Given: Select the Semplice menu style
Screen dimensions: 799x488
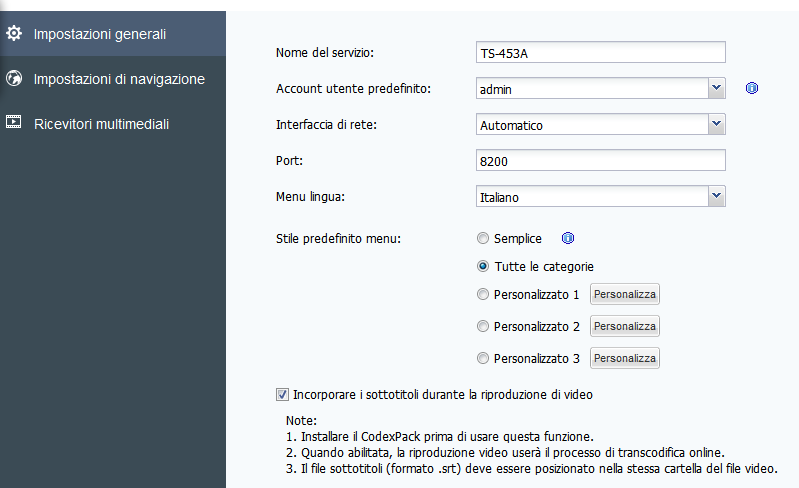Looking at the screenshot, I should [x=484, y=239].
